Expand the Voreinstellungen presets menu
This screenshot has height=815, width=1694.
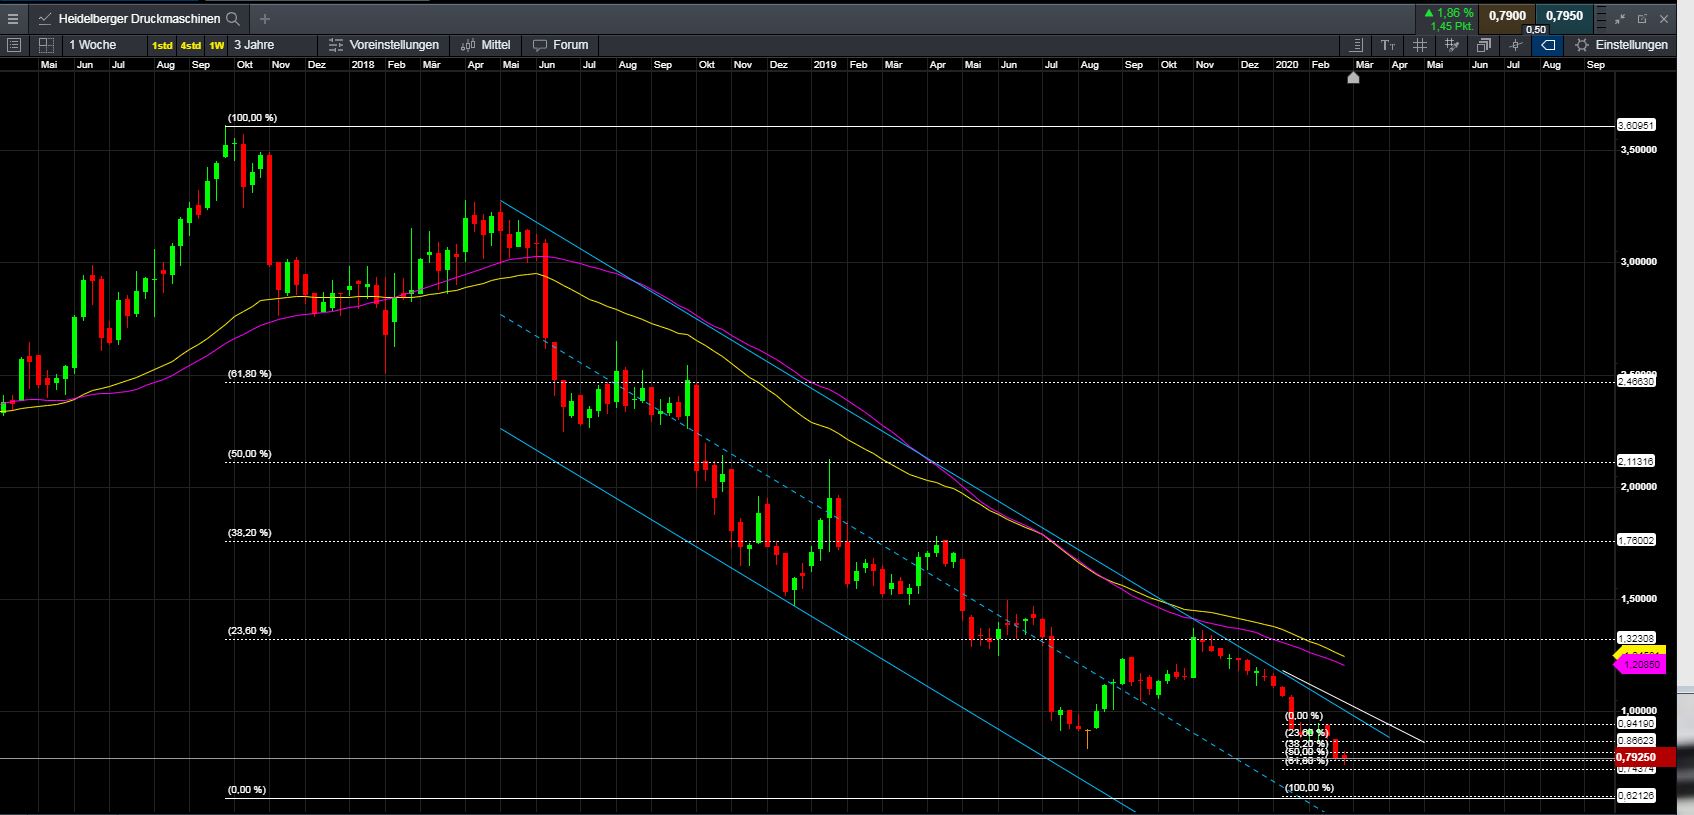click(384, 45)
